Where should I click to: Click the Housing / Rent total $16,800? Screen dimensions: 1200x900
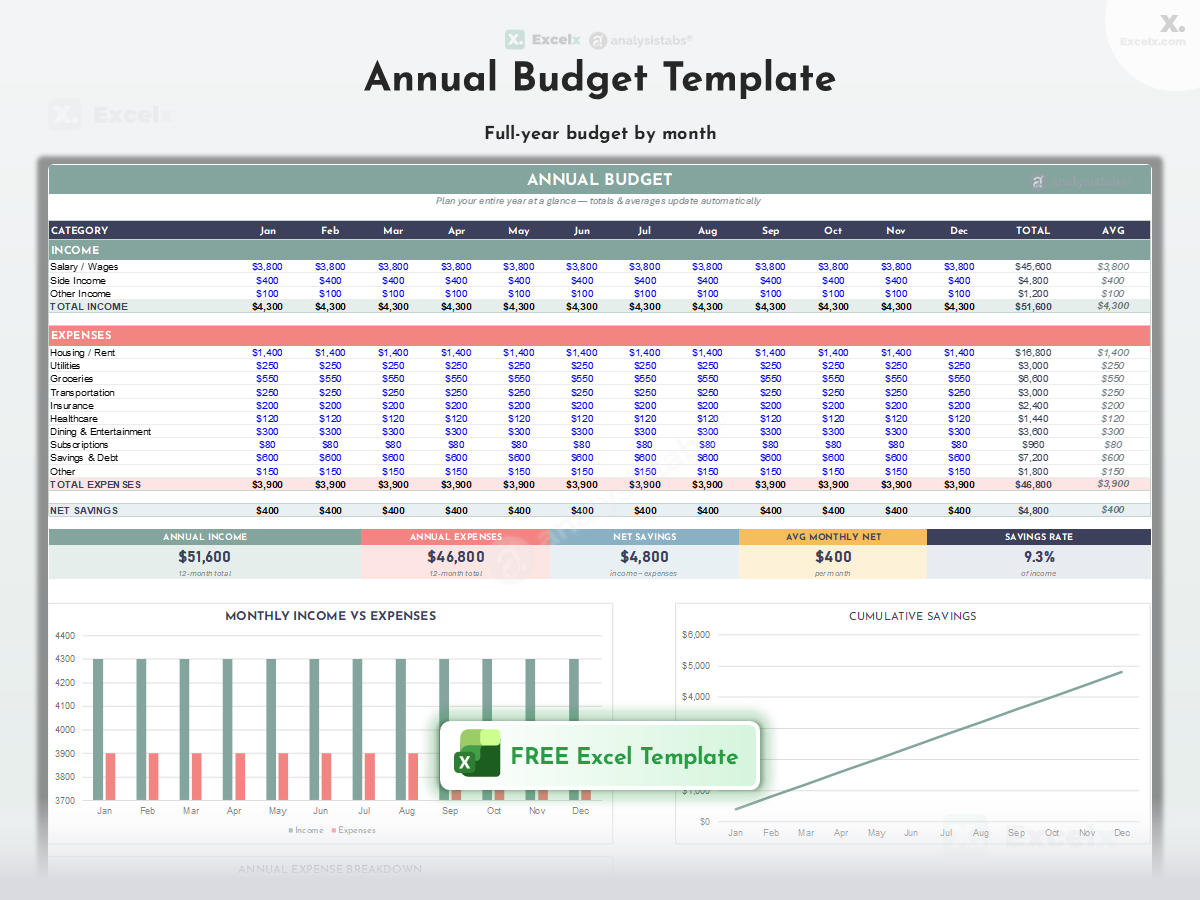[x=1033, y=353]
